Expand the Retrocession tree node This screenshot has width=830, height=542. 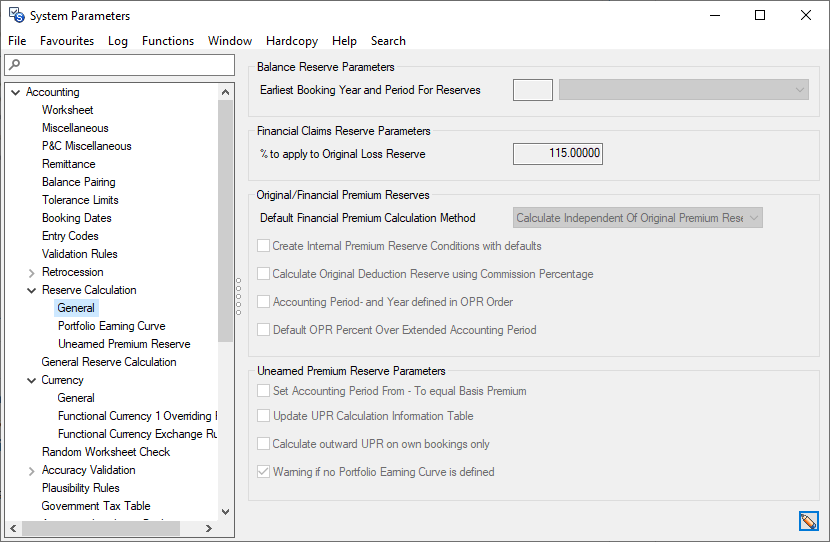[x=31, y=272]
